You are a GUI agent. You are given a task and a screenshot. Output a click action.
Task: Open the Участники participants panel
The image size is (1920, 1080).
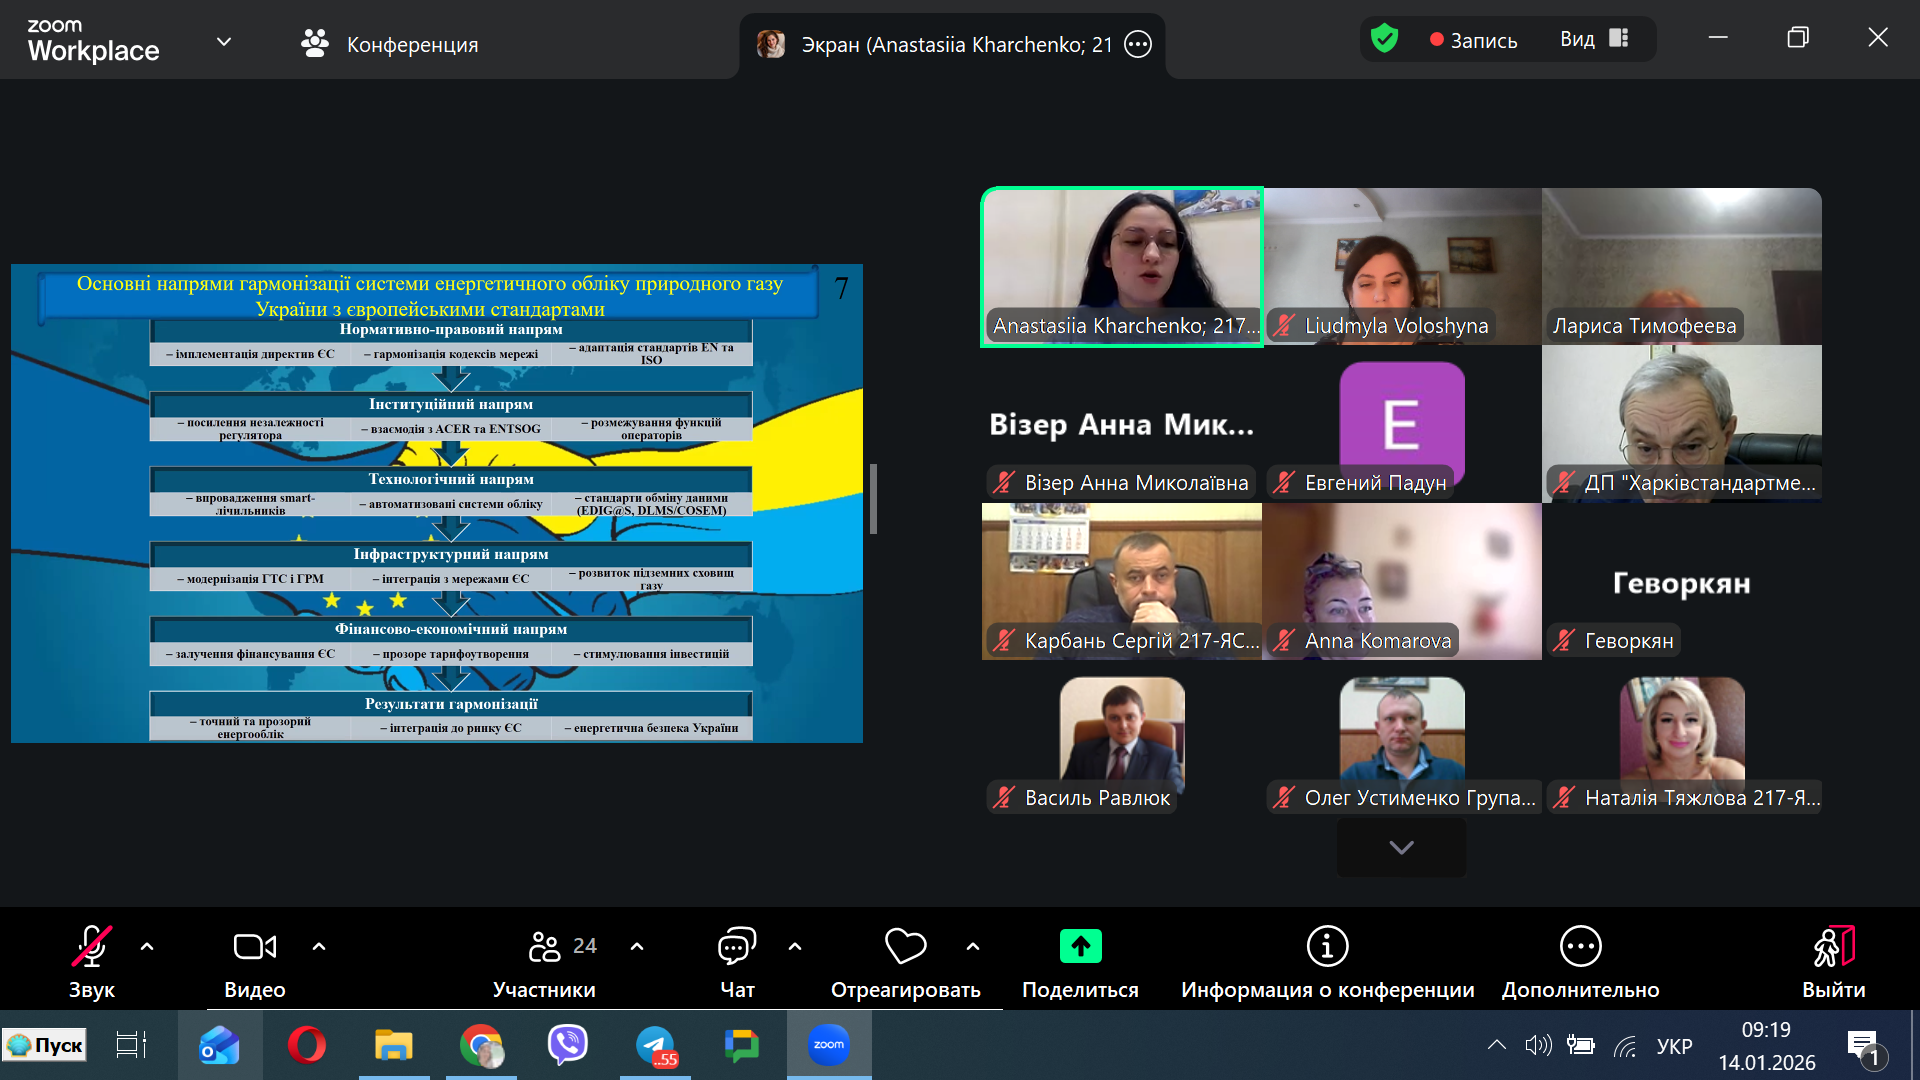point(545,947)
